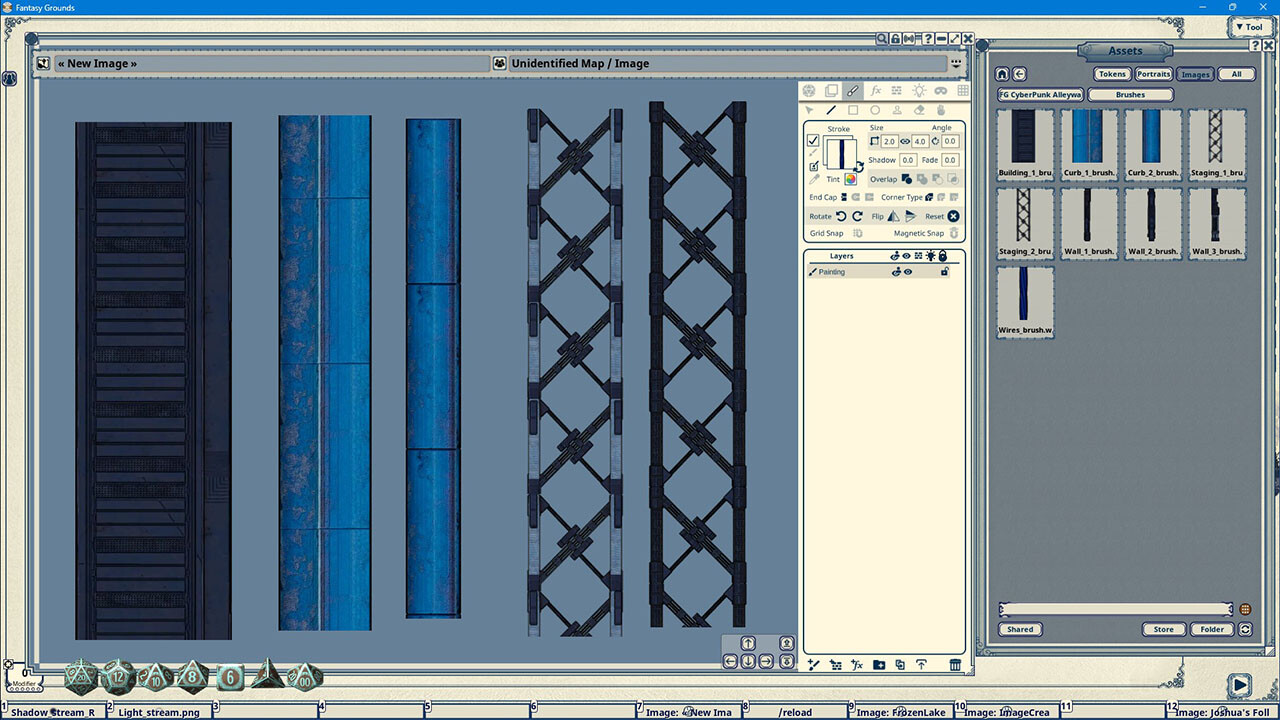Screen dimensions: 1280x720
Task: Open the effects (fx) toolbar panel
Action: coord(878,91)
